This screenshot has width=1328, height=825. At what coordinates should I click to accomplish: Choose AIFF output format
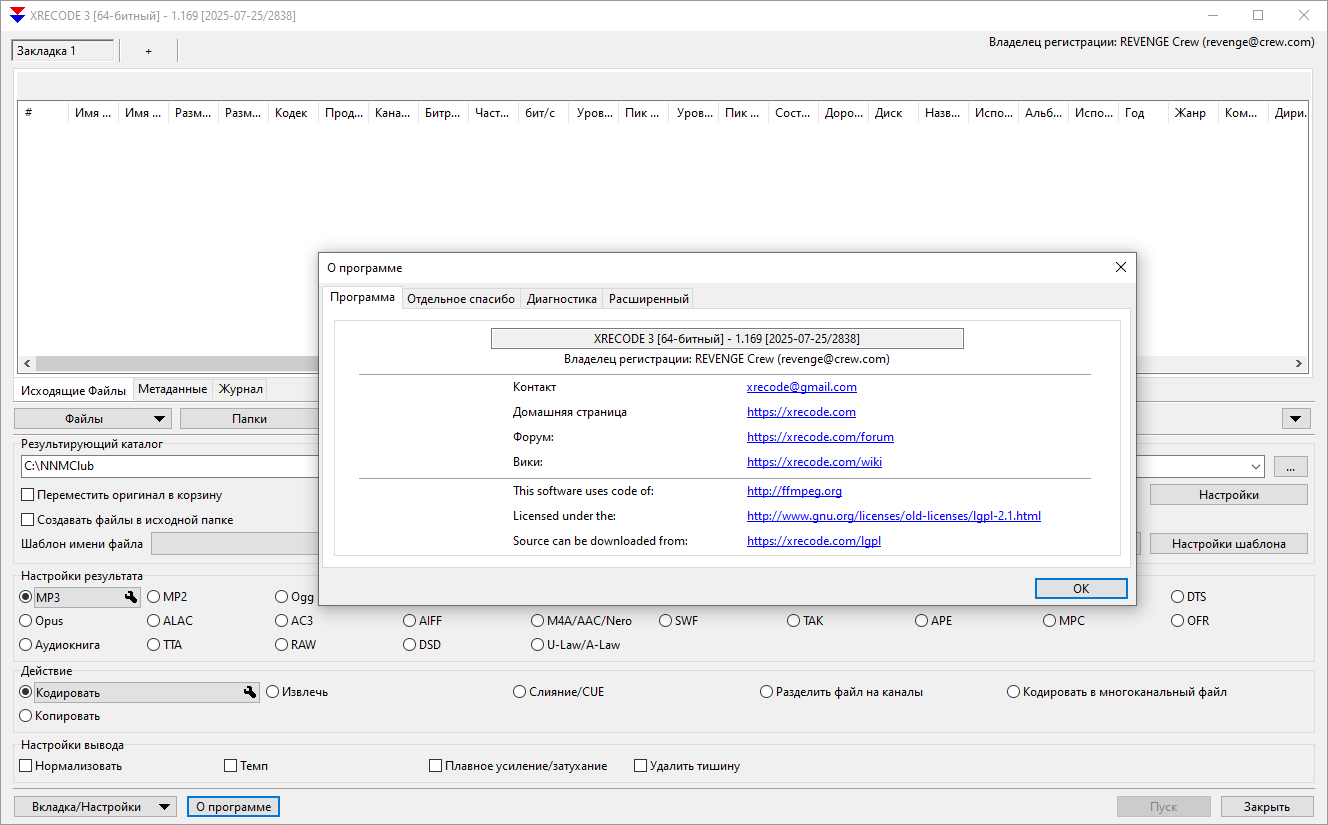click(410, 621)
